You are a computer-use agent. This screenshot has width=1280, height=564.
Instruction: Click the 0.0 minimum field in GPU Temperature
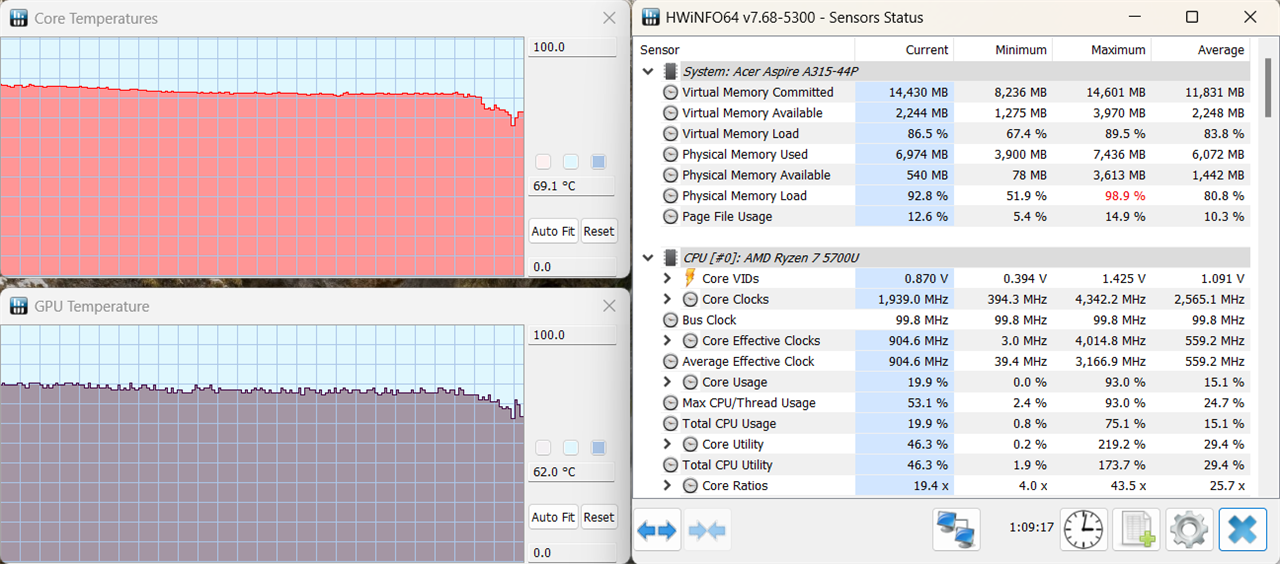(572, 553)
